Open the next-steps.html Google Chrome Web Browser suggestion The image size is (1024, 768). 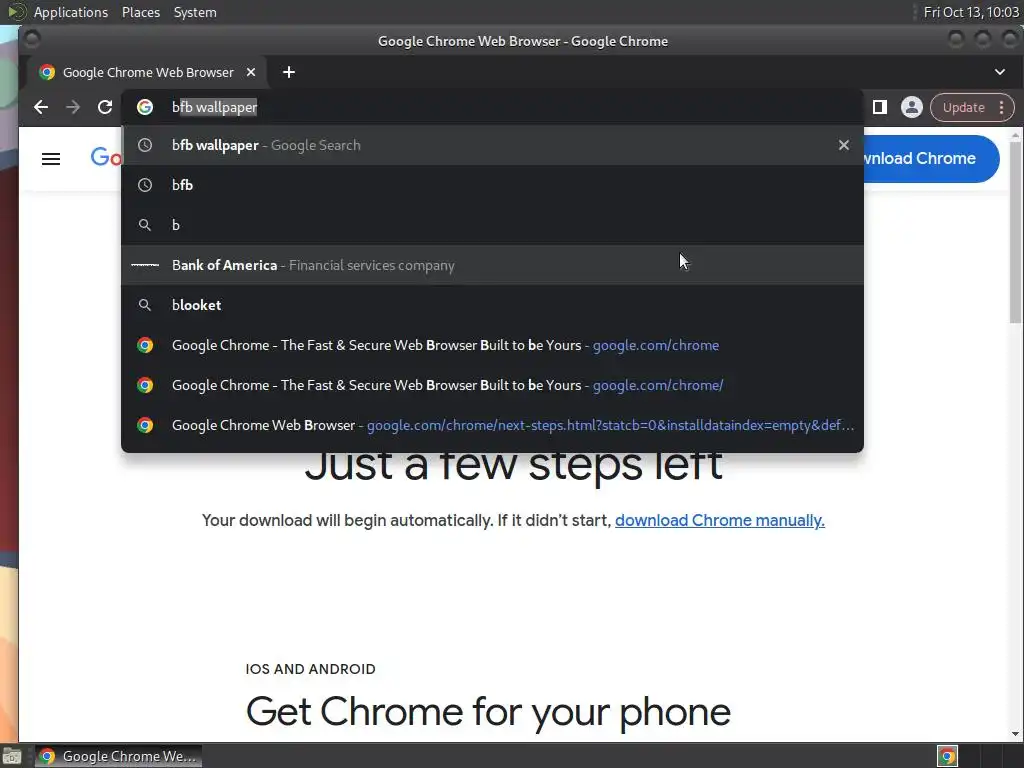[x=492, y=425]
